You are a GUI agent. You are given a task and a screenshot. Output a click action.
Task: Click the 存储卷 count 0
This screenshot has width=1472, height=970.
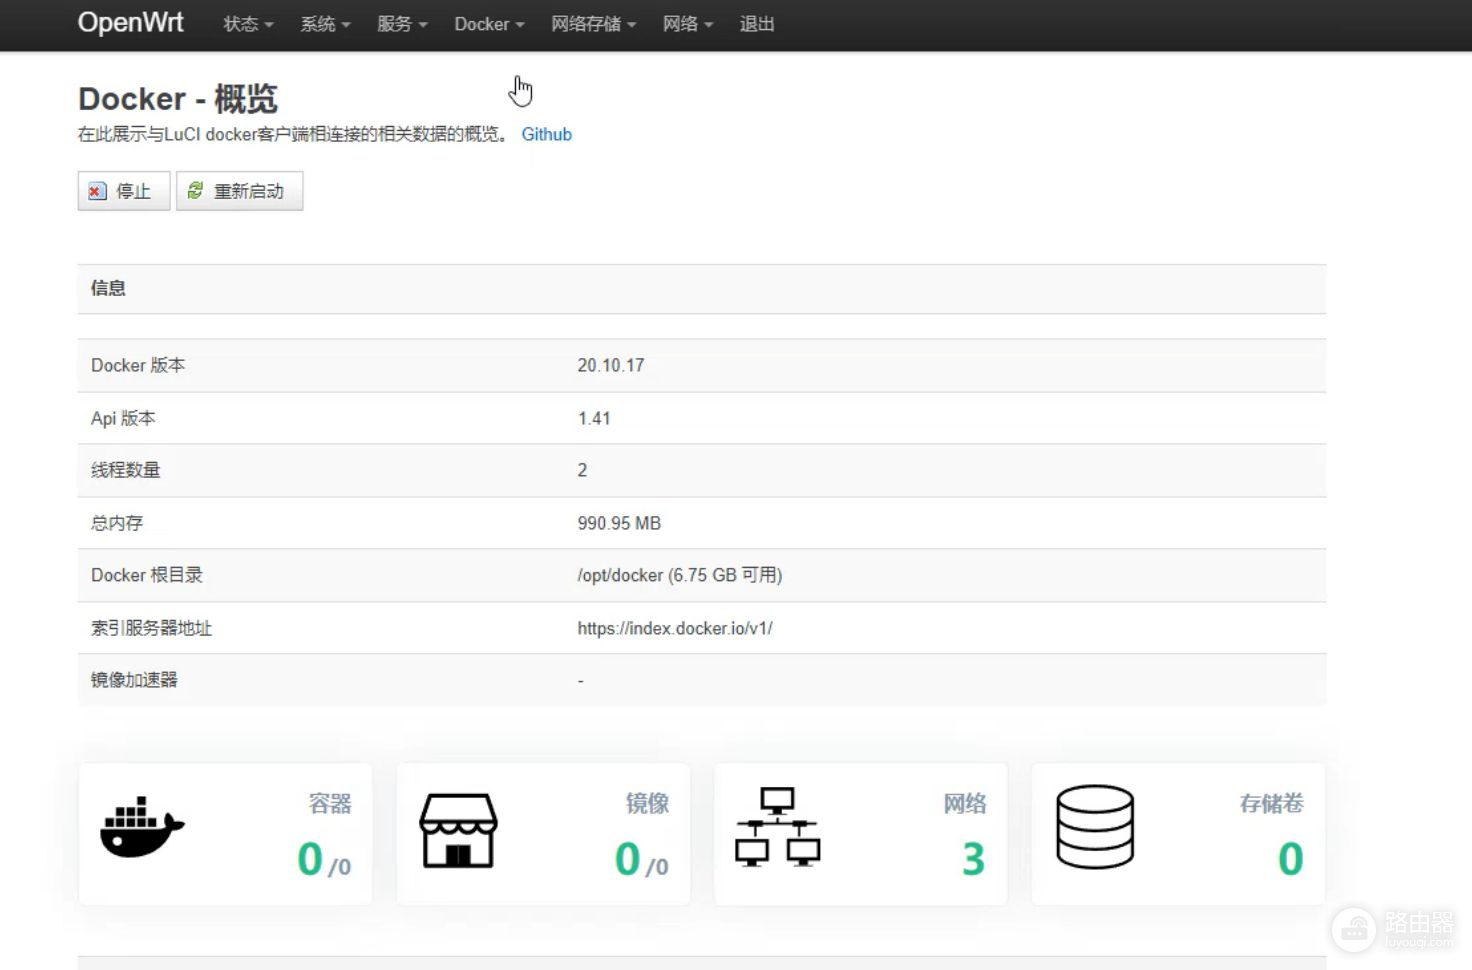click(x=1290, y=859)
